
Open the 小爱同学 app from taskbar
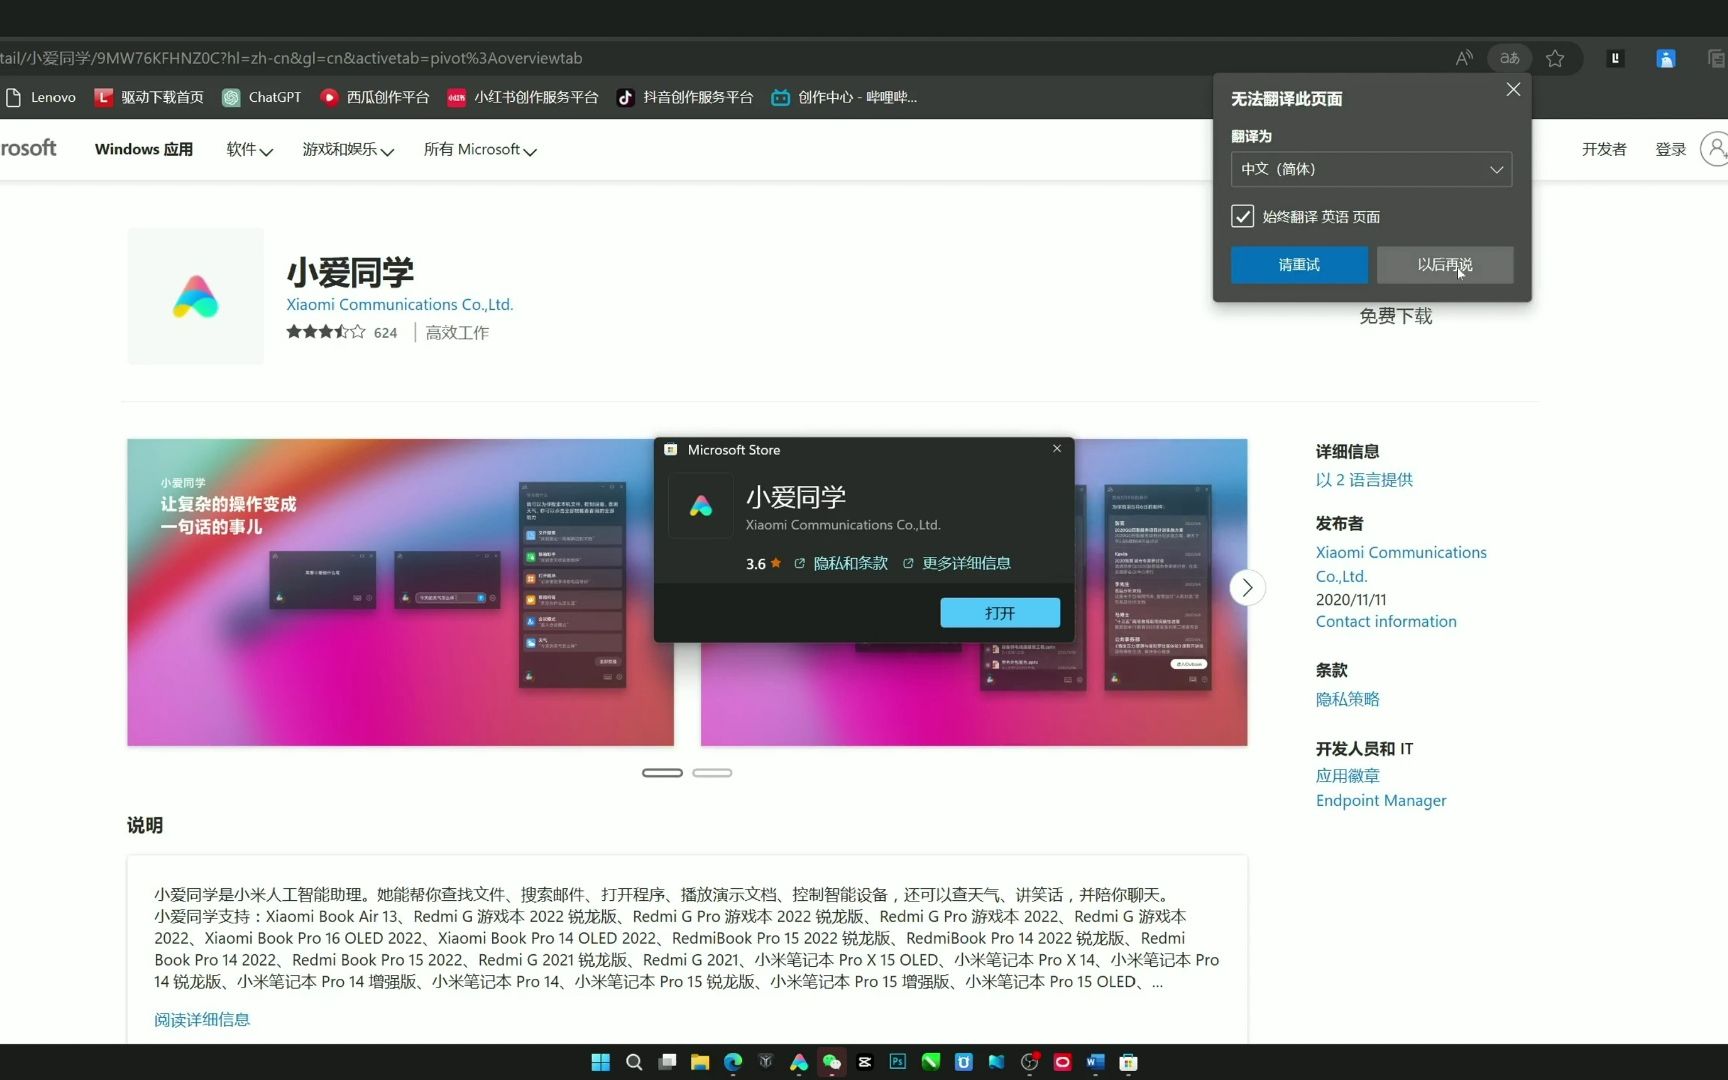click(x=799, y=1062)
